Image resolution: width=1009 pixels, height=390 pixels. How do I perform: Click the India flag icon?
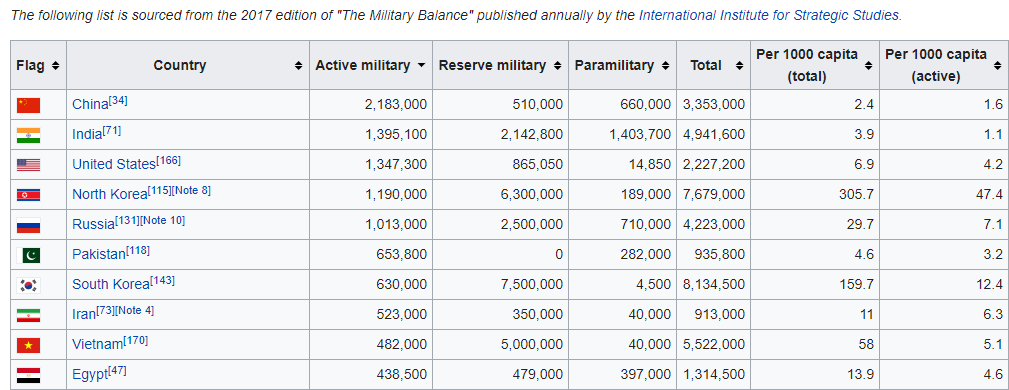[x=28, y=135]
